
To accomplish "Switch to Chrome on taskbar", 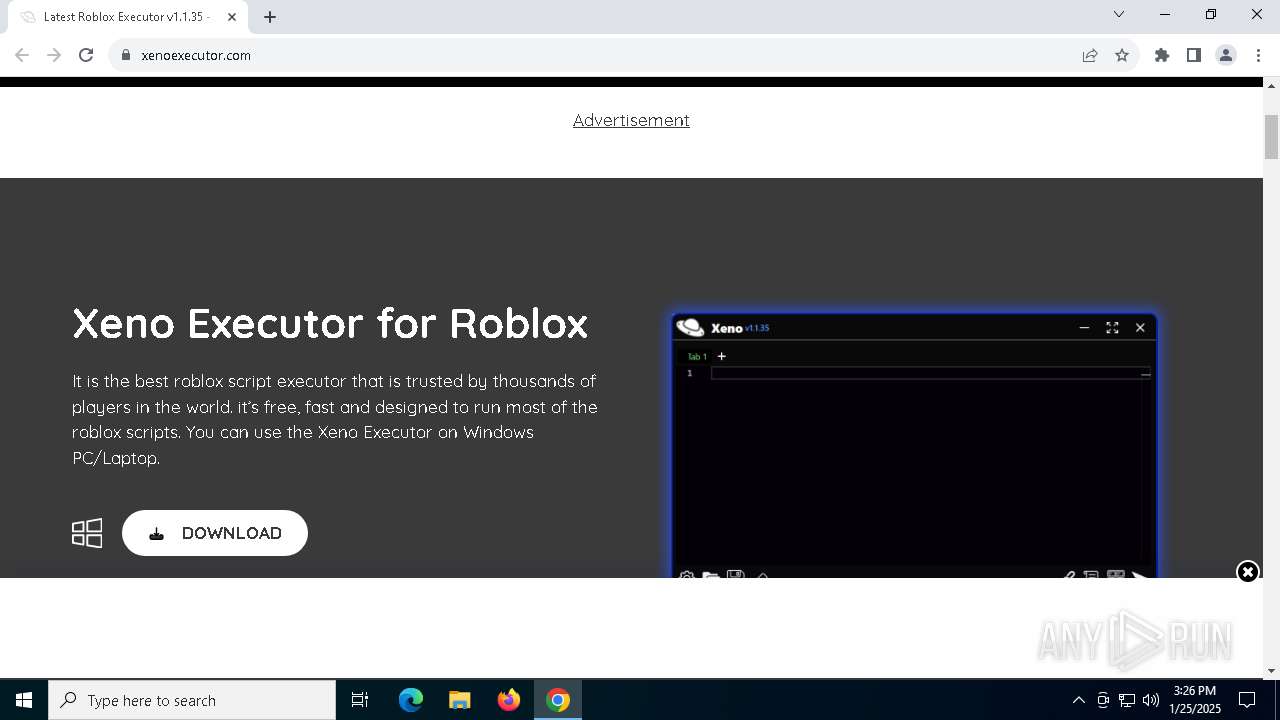I will coord(558,700).
